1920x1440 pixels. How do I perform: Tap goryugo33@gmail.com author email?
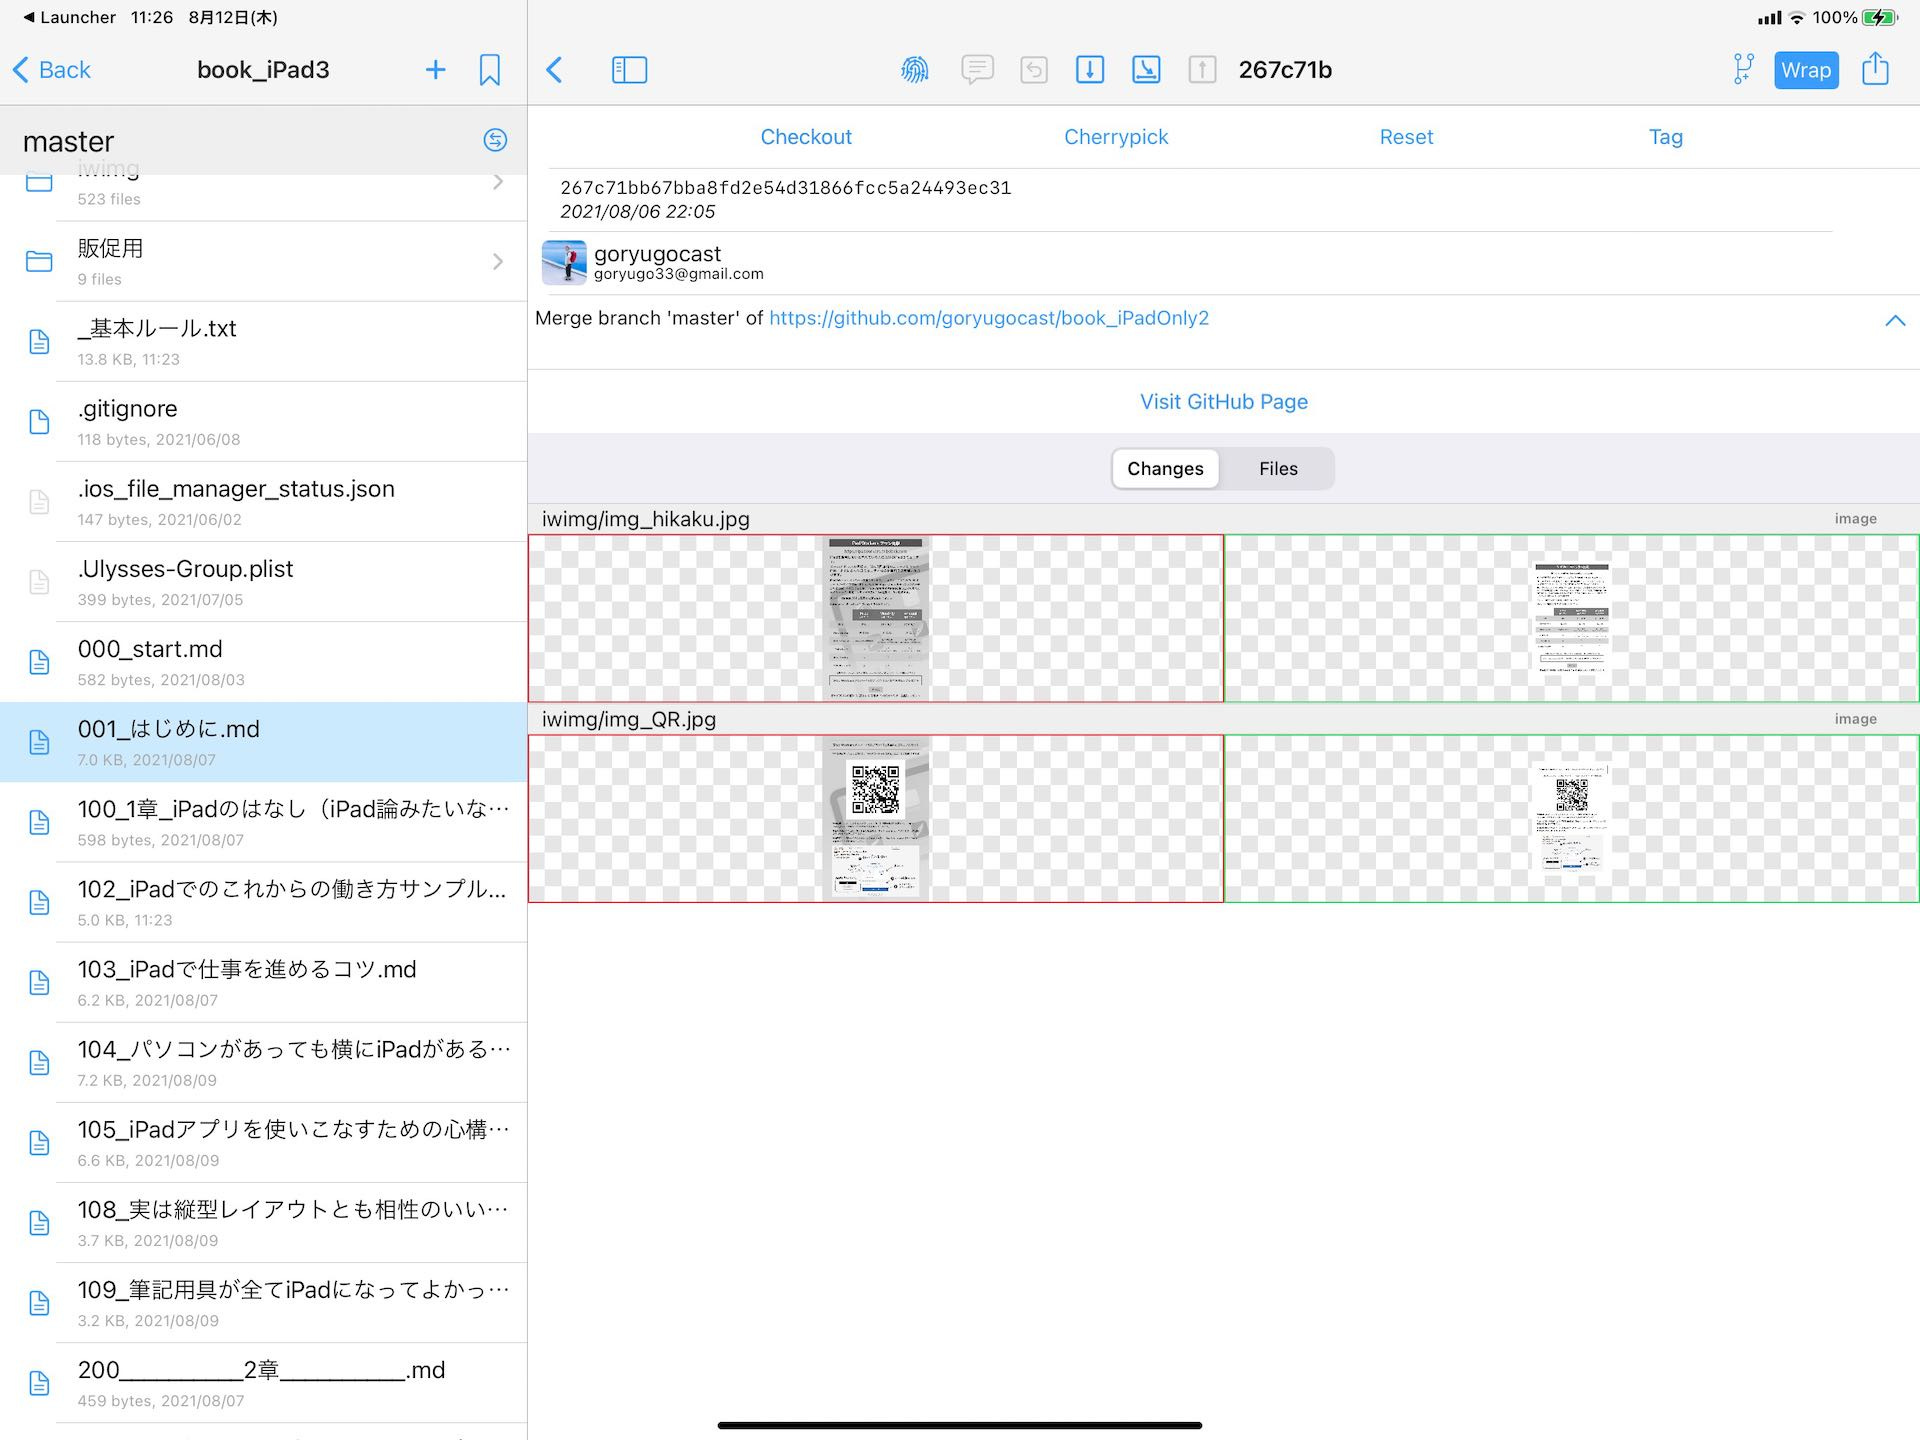(679, 274)
